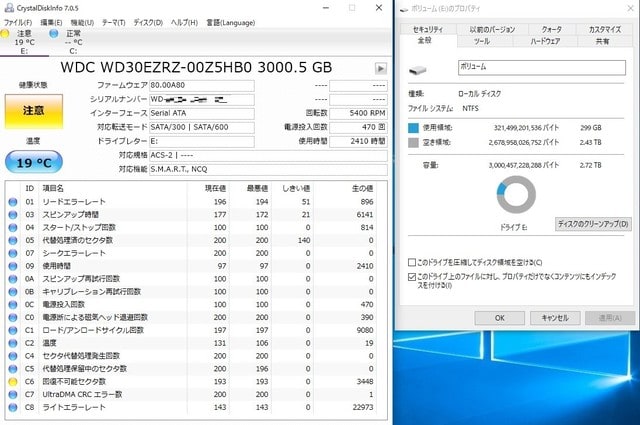Click the volume label input field
This screenshot has height=425, width=640.
pos(542,67)
